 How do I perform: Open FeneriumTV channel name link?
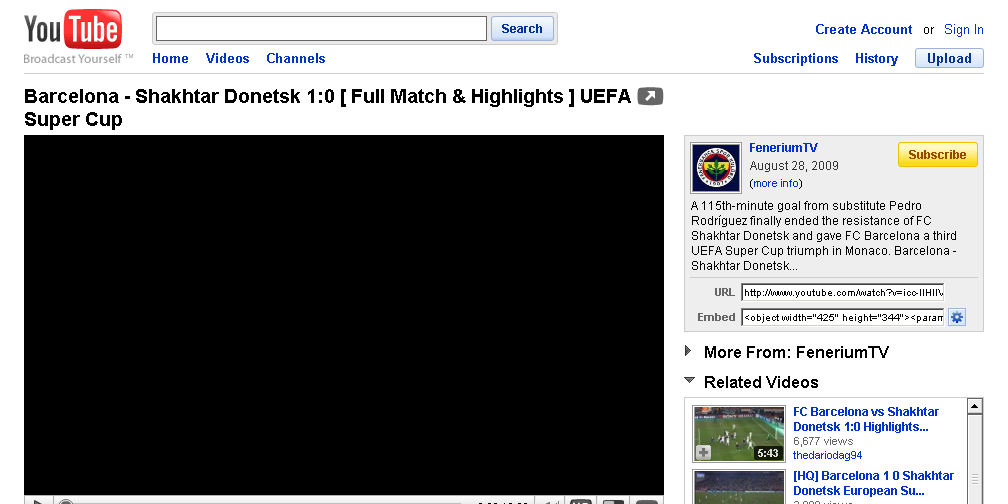click(783, 148)
